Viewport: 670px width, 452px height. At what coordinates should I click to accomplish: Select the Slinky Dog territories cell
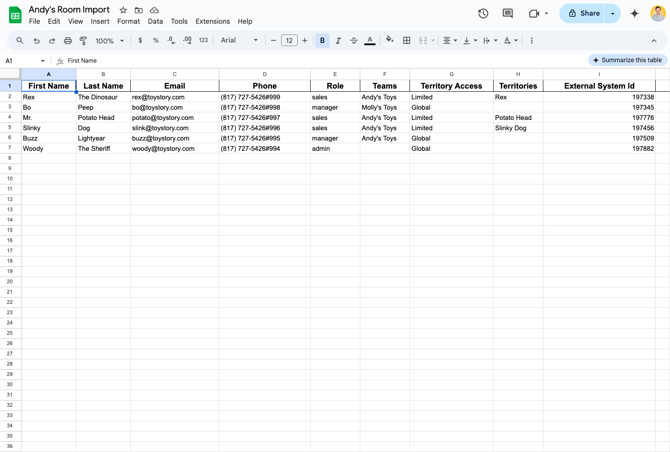click(x=518, y=128)
